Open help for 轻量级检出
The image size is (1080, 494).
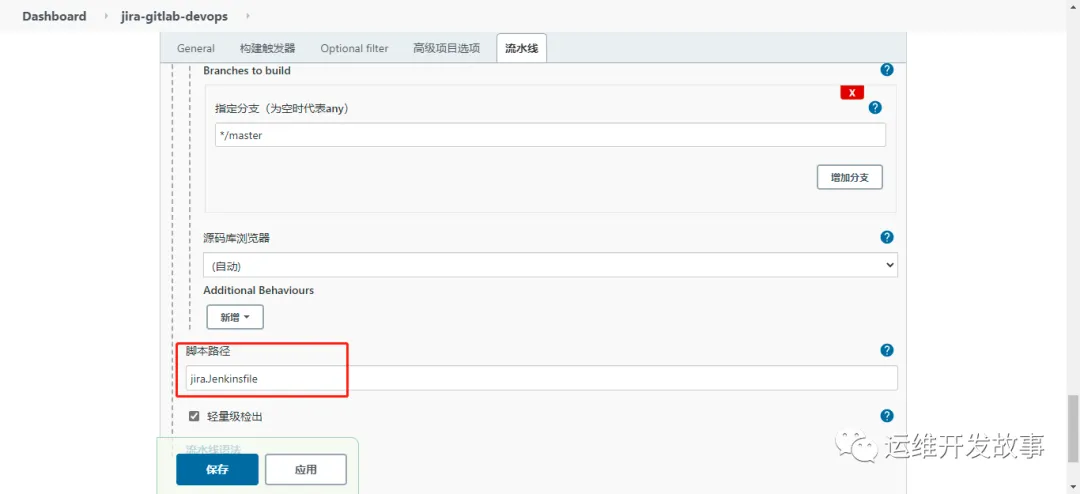click(x=887, y=415)
